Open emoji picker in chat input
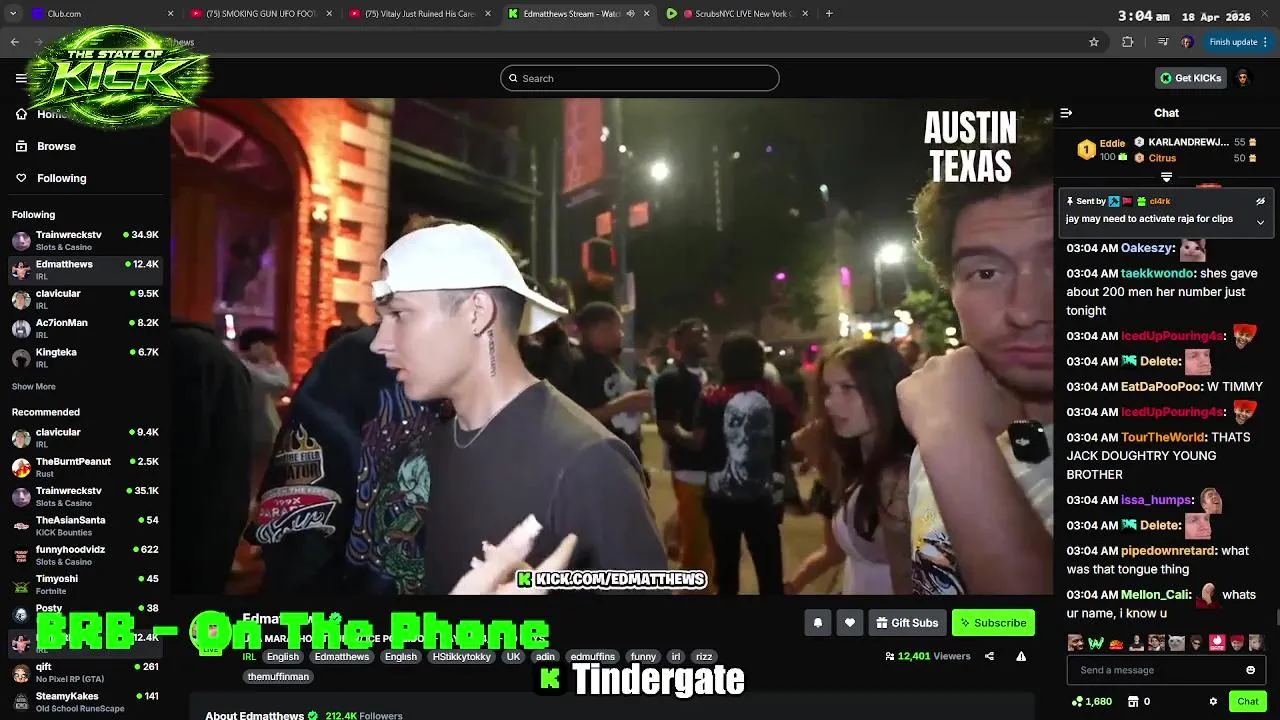1280x720 pixels. 1250,670
